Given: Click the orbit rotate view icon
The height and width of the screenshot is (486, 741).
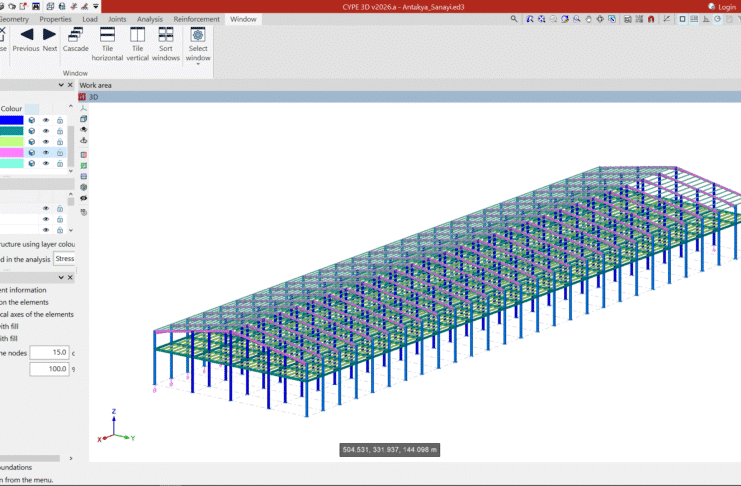Looking at the screenshot, I should 565,19.
